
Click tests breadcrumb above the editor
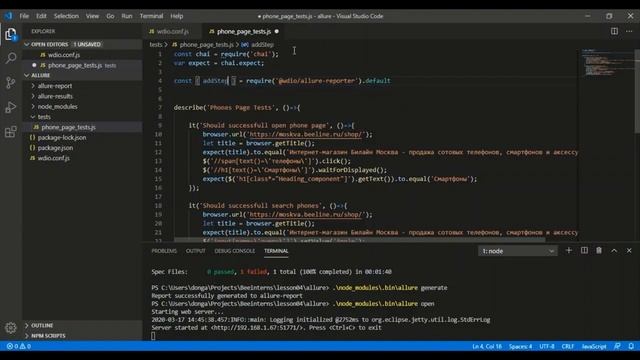156,44
